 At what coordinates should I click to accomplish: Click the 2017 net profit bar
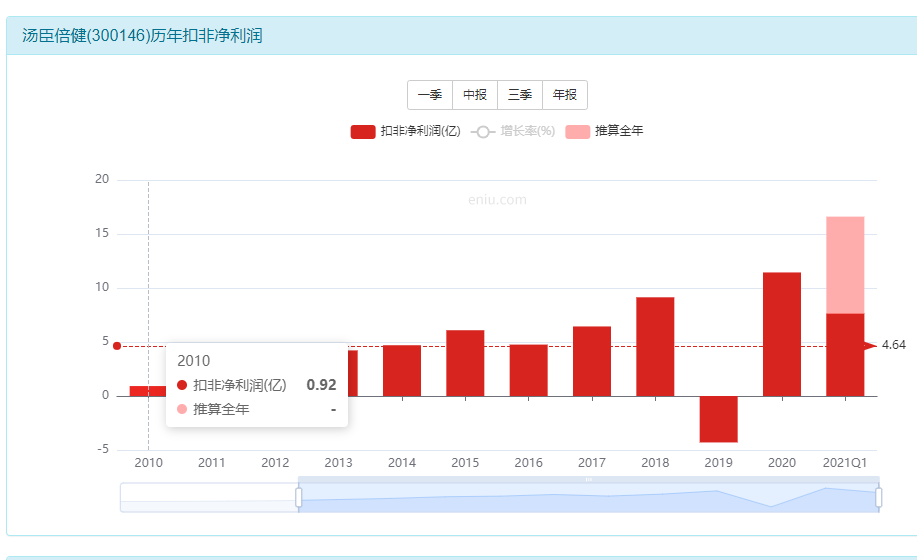(592, 361)
